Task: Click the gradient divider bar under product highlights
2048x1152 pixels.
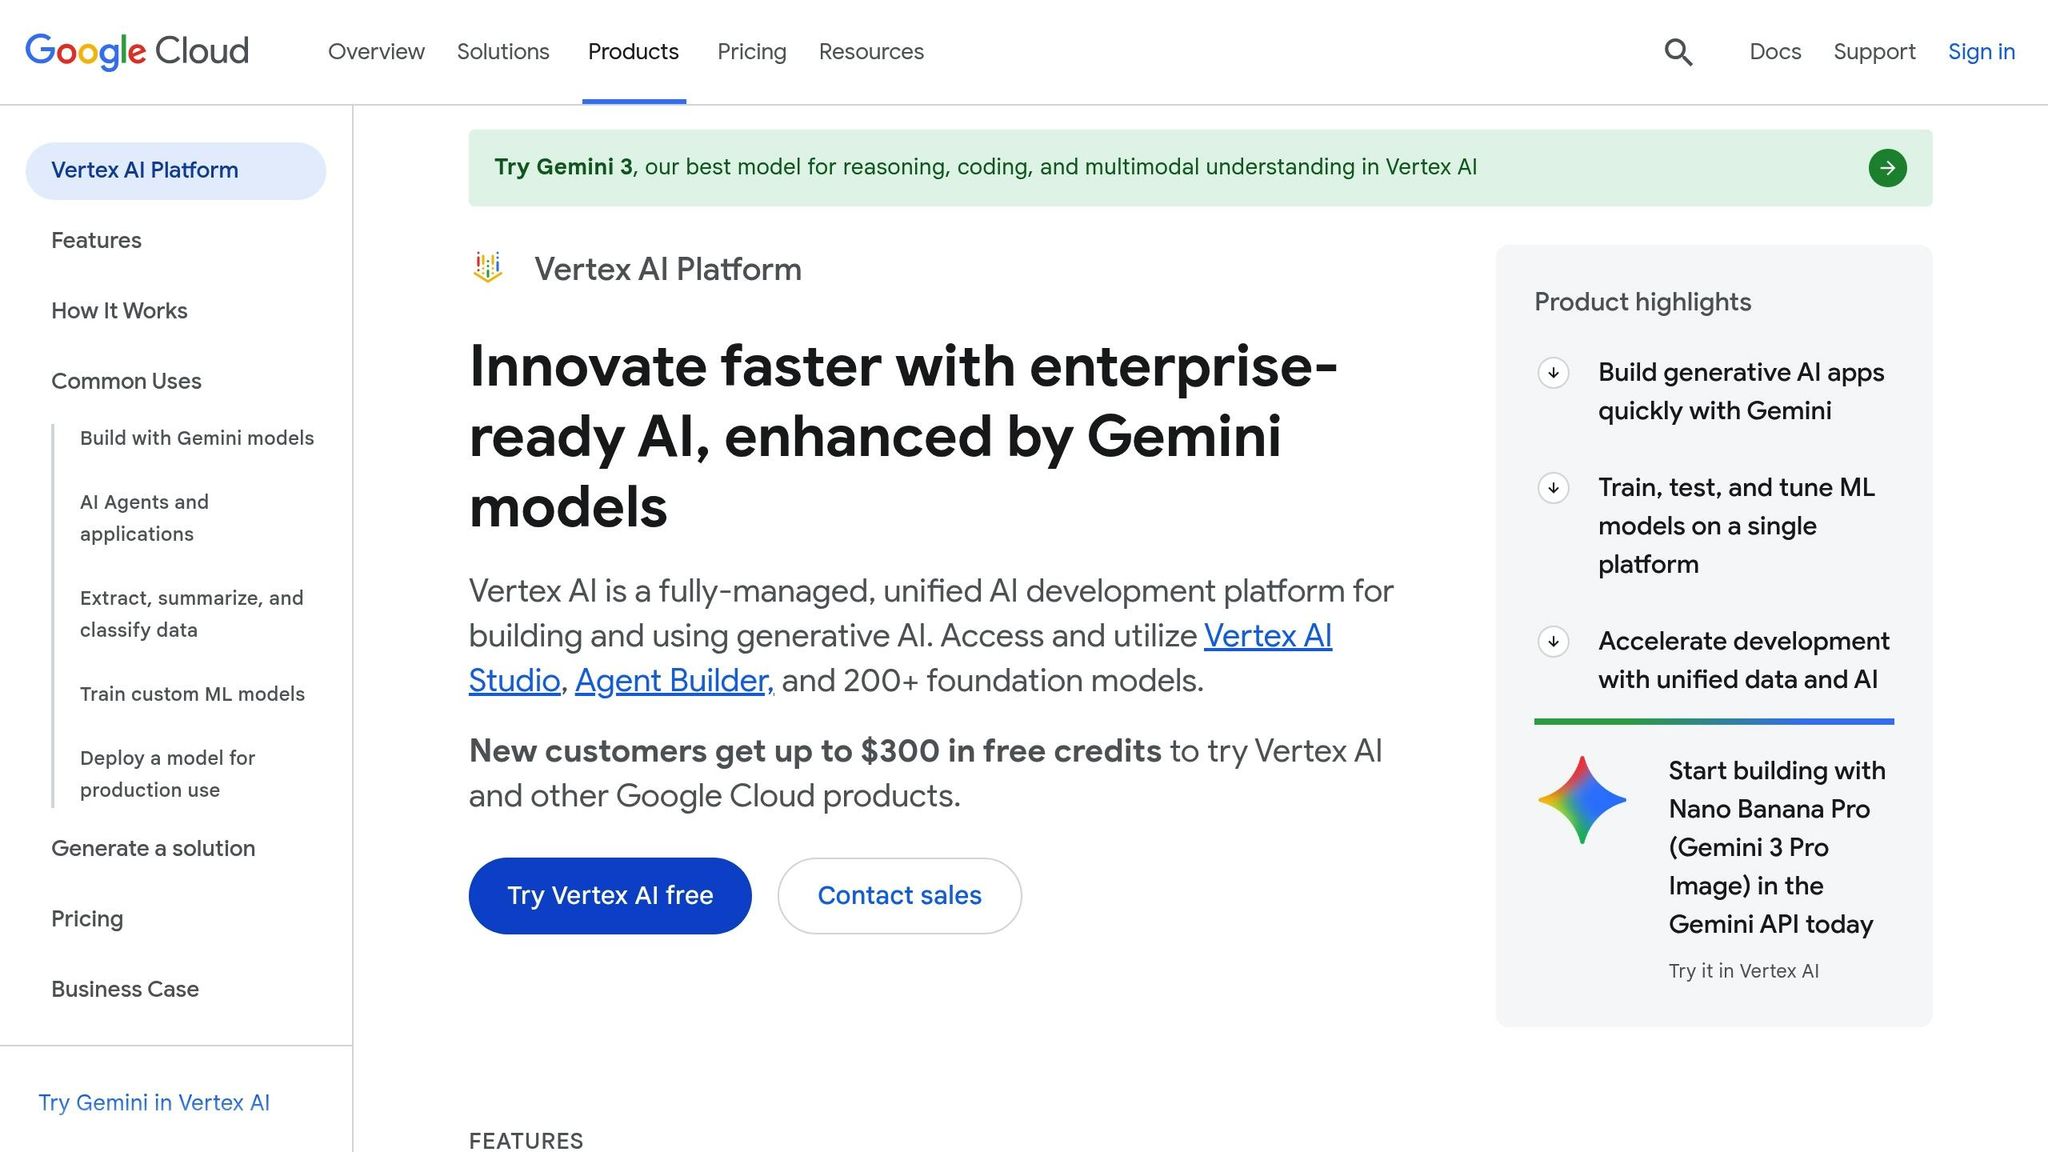Action: point(1714,719)
